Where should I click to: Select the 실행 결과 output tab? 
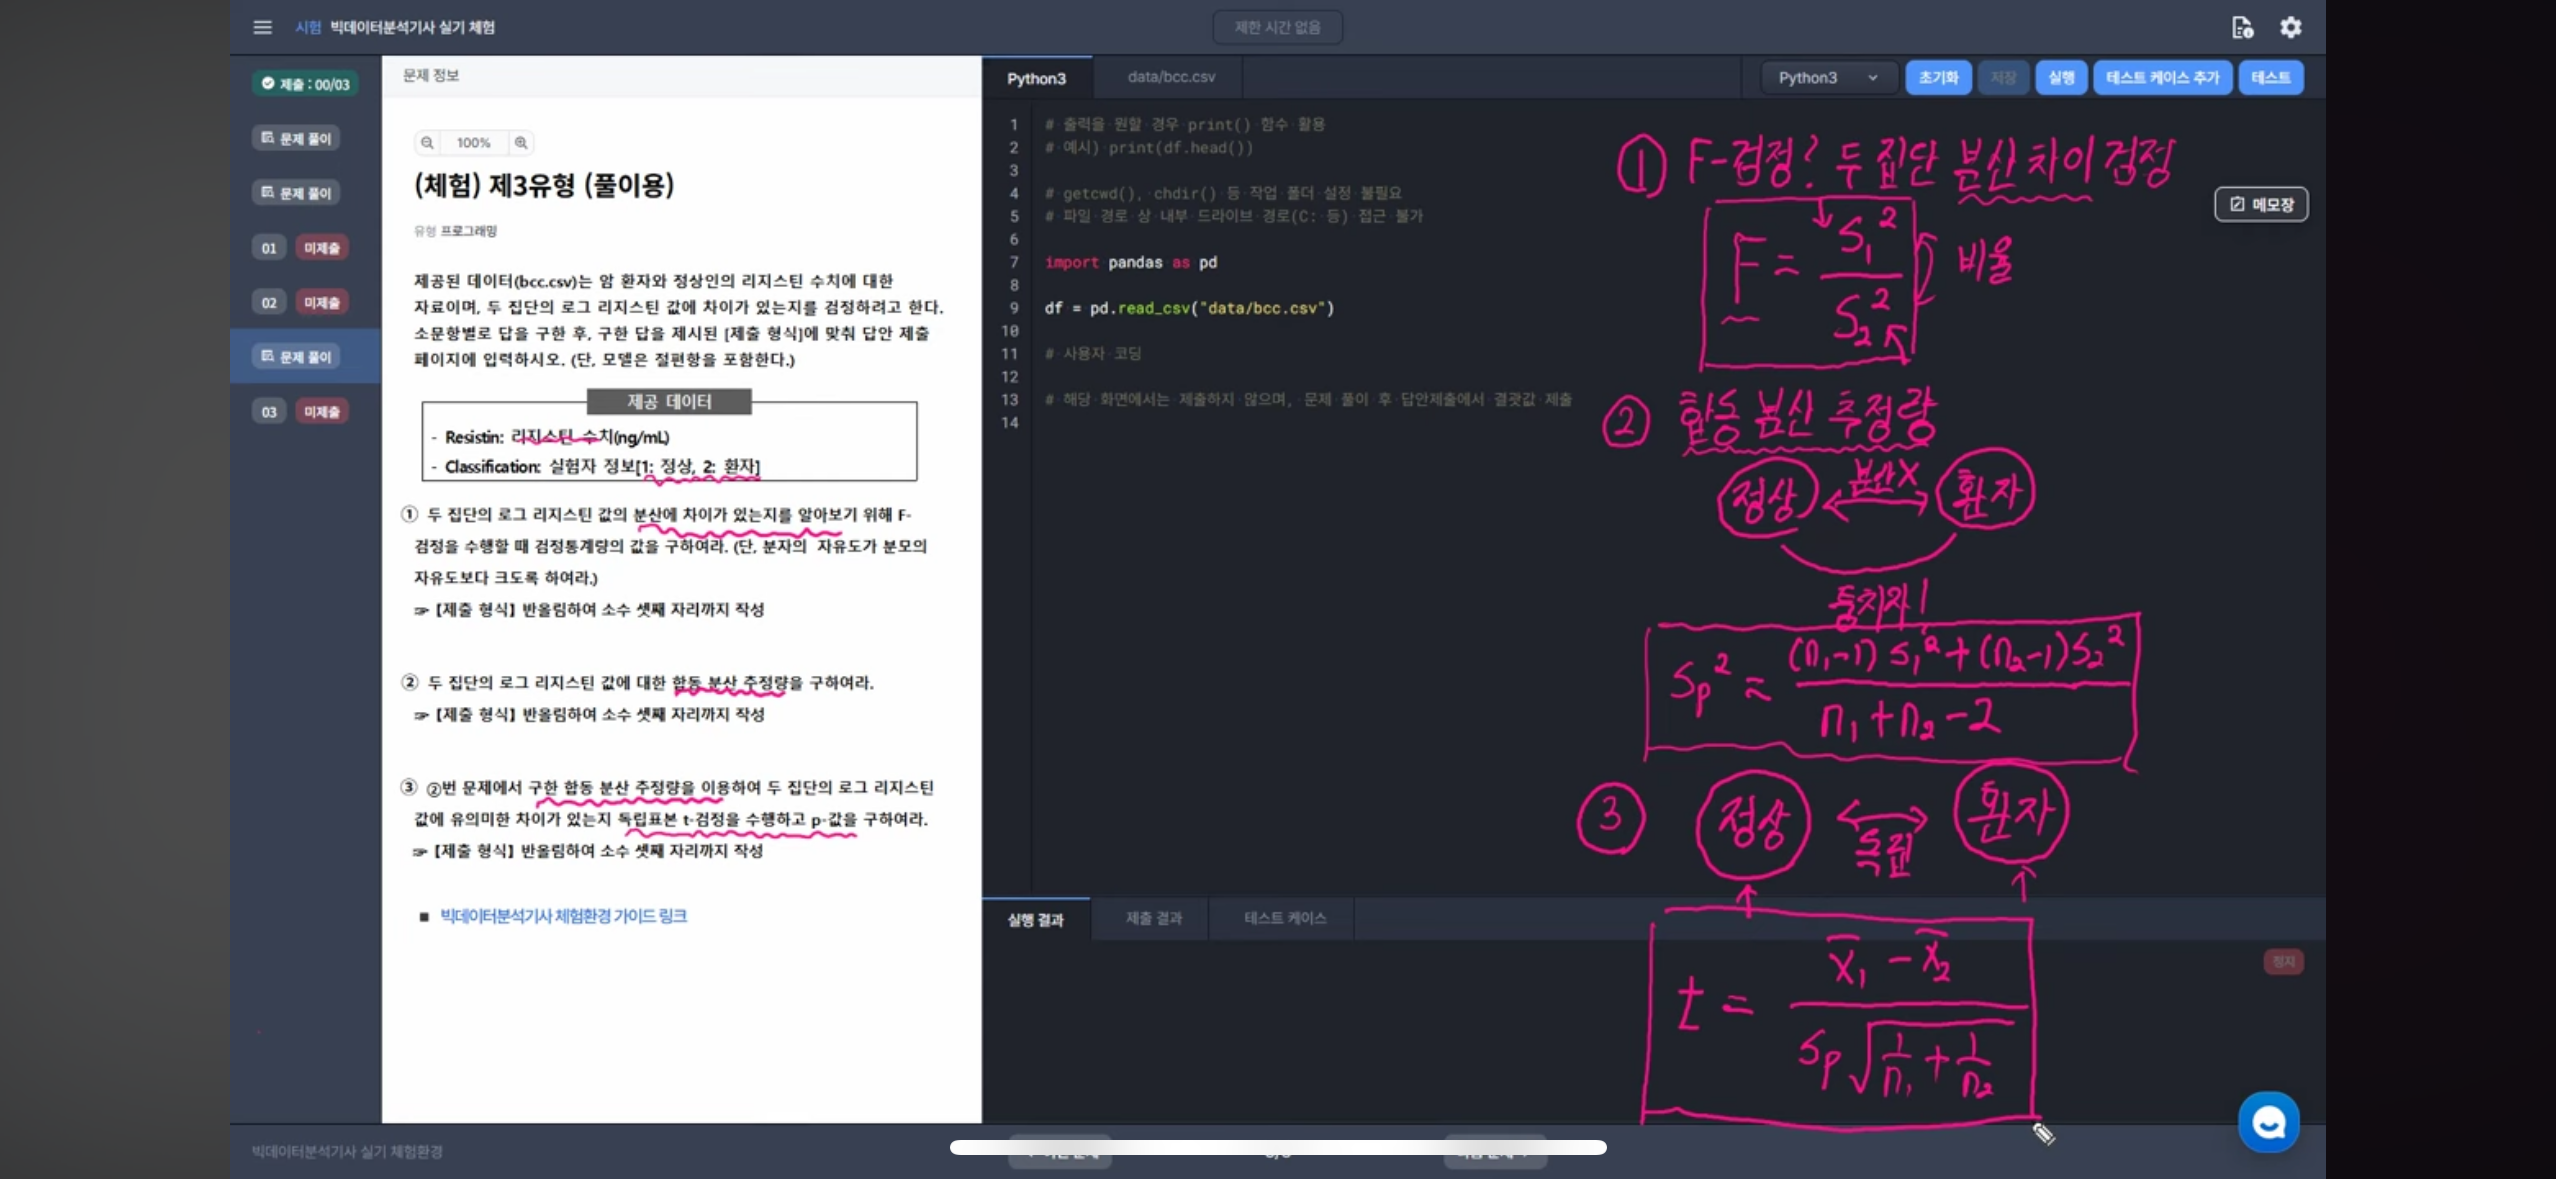(1035, 919)
